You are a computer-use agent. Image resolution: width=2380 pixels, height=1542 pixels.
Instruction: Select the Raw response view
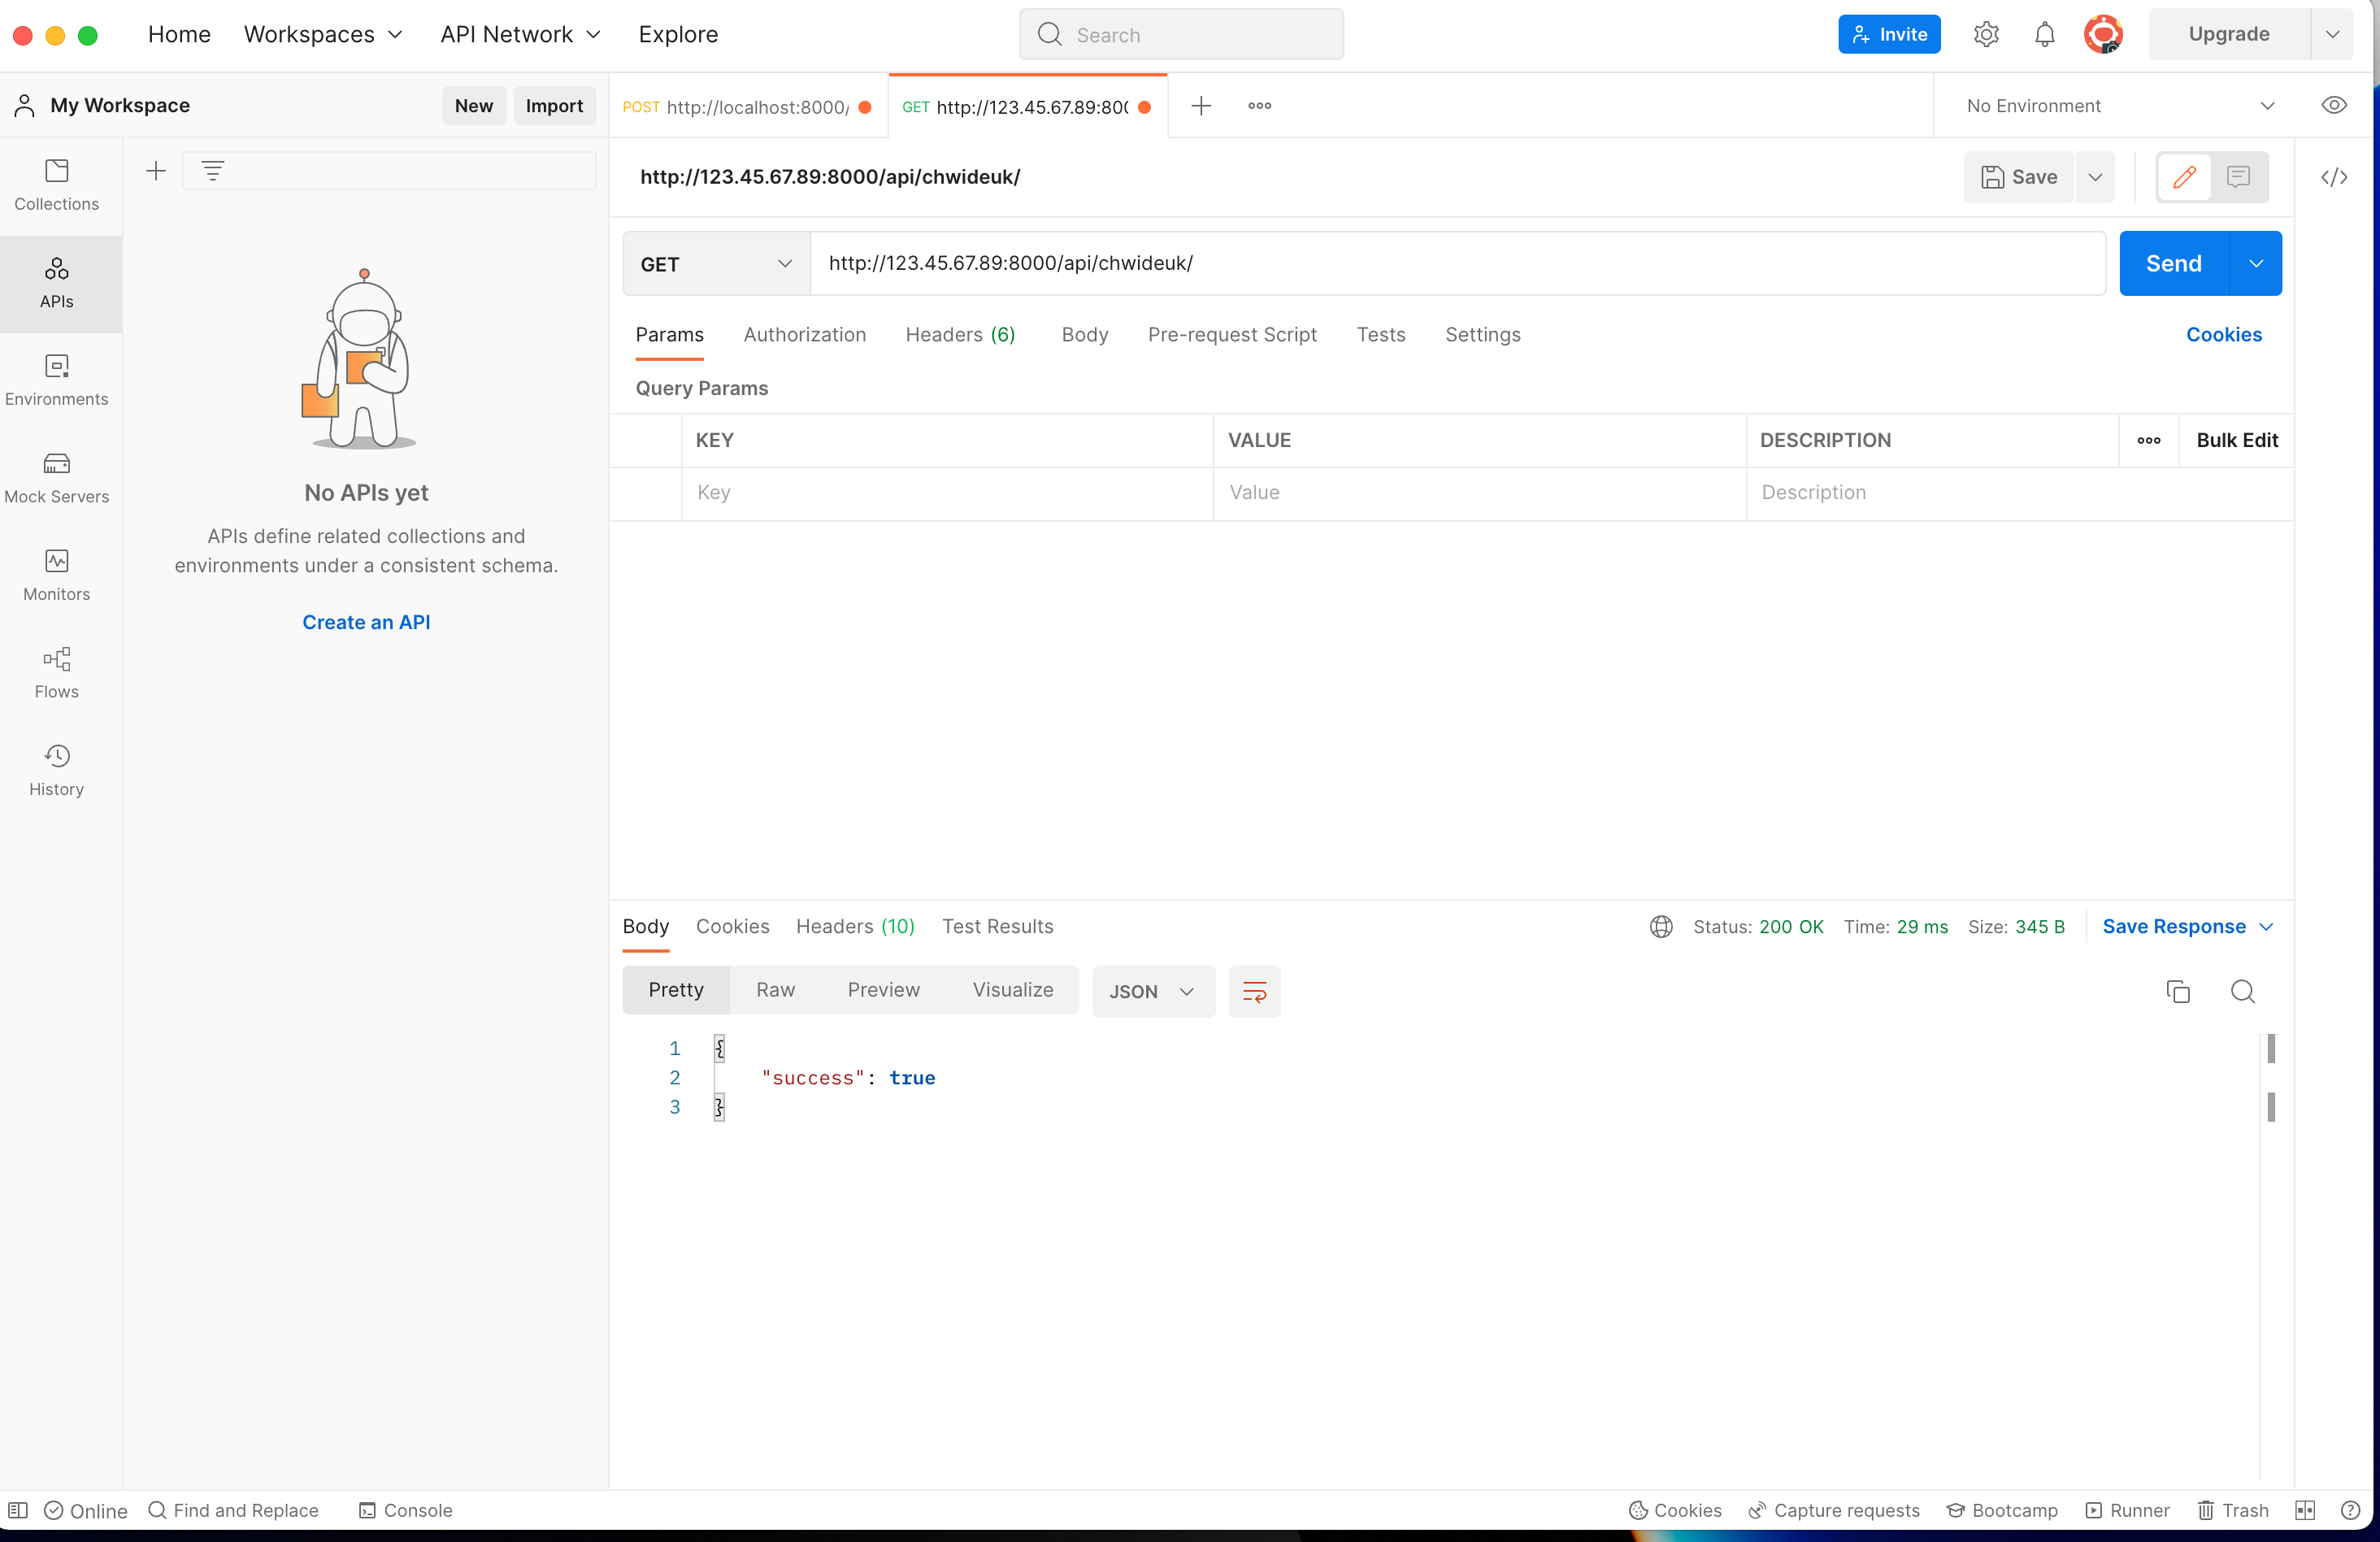coord(775,989)
